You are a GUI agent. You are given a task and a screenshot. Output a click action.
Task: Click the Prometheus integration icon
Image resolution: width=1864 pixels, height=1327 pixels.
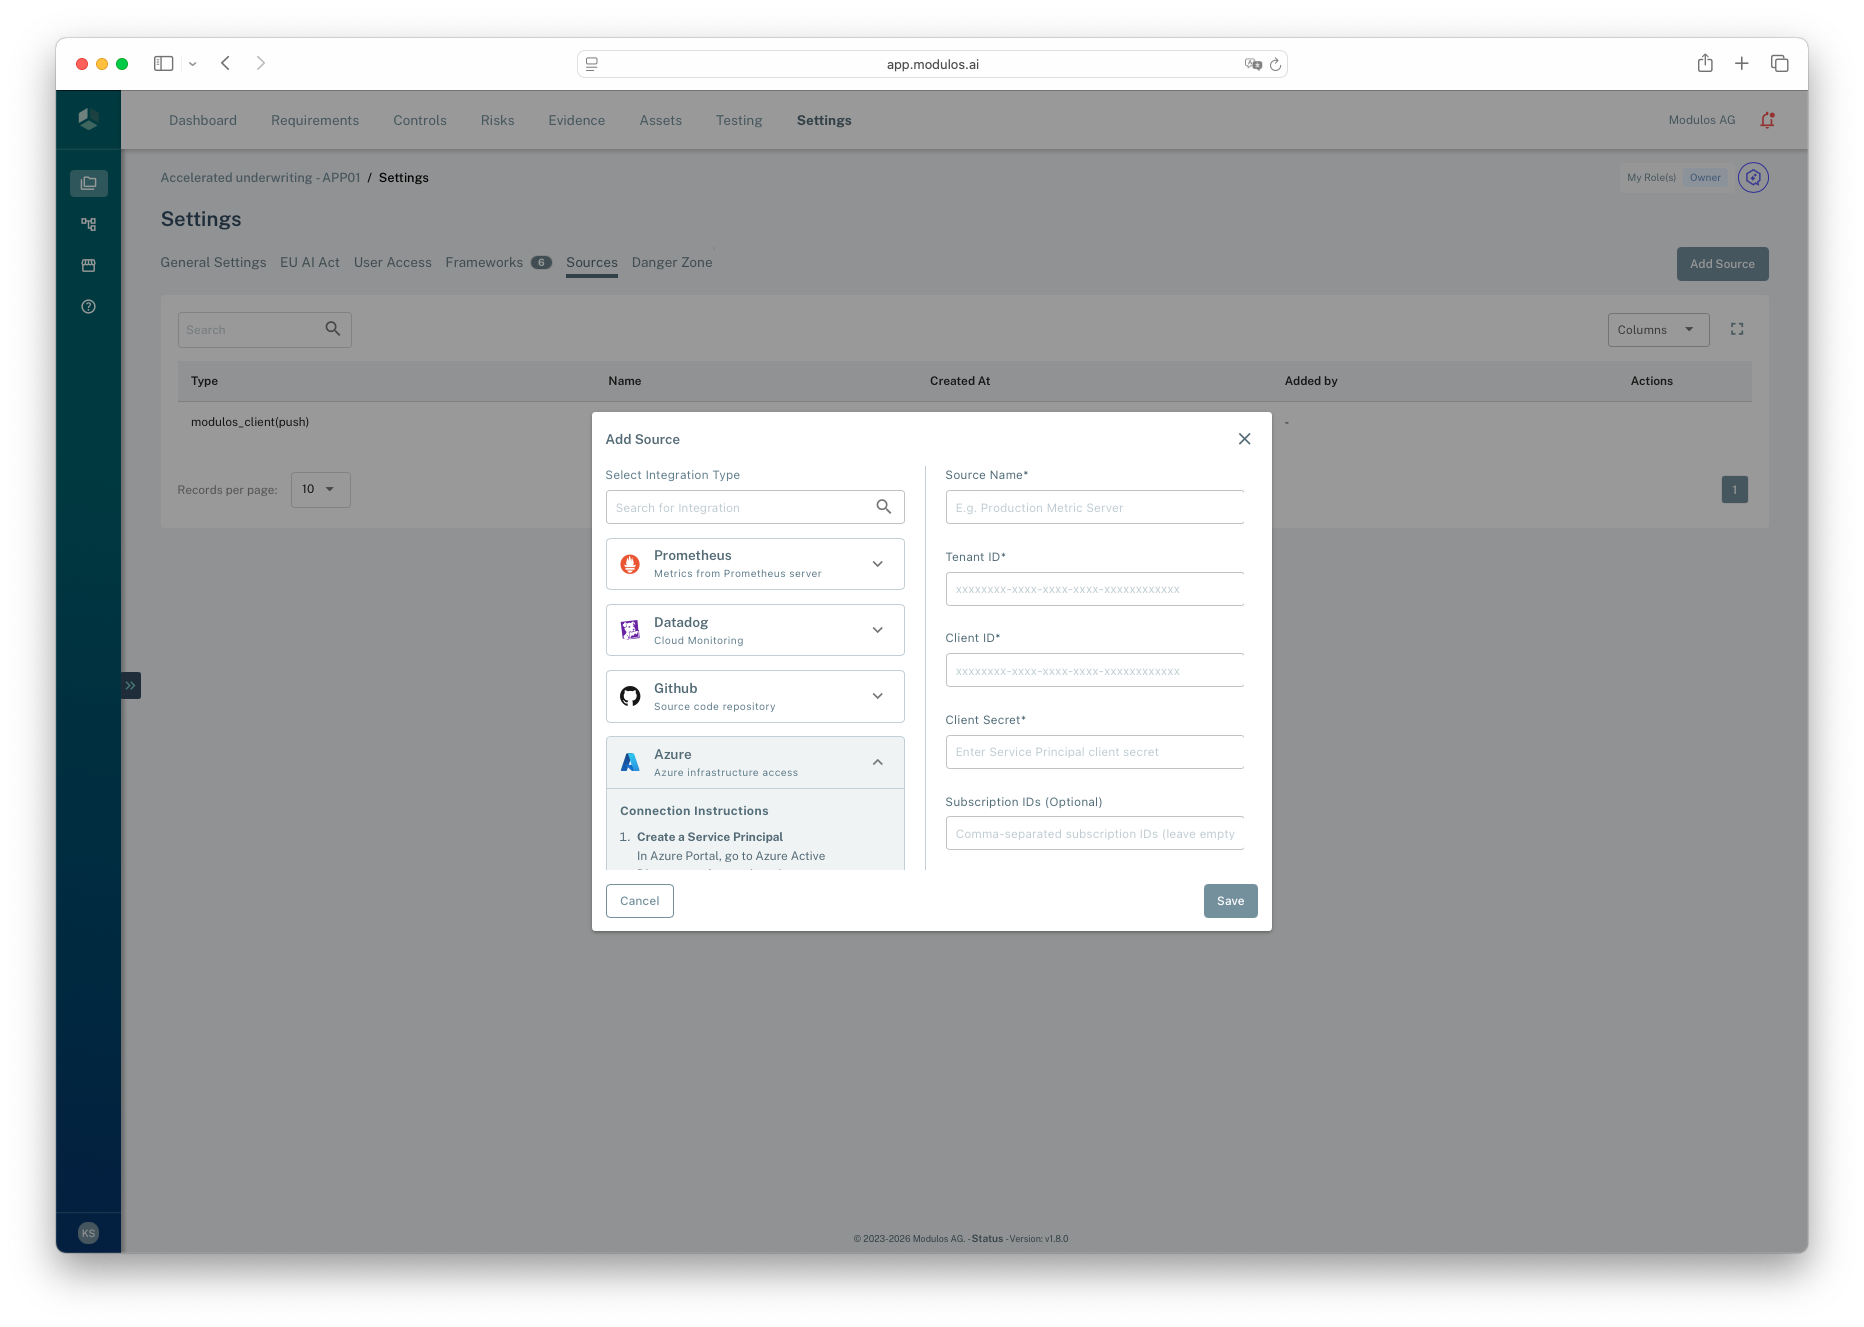[630, 563]
